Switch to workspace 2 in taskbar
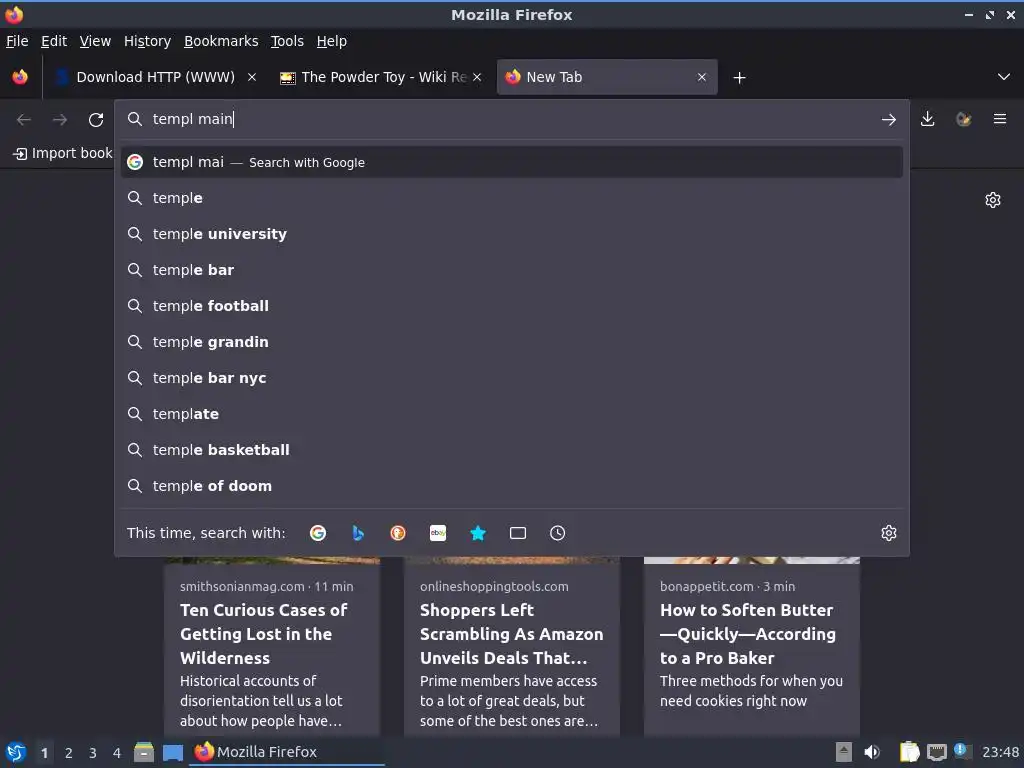 [69, 753]
